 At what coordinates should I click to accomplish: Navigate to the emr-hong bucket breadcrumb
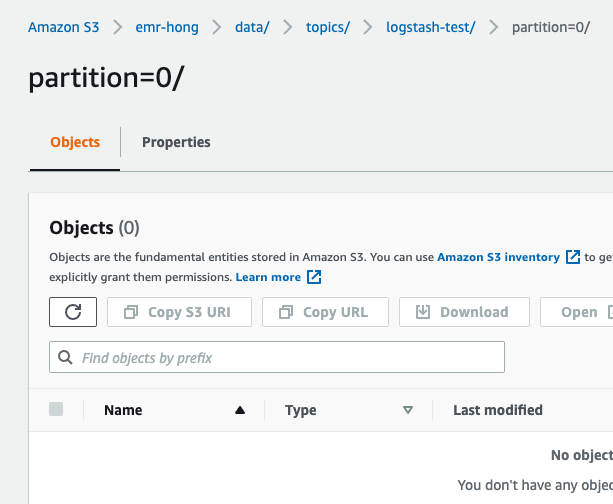point(167,27)
